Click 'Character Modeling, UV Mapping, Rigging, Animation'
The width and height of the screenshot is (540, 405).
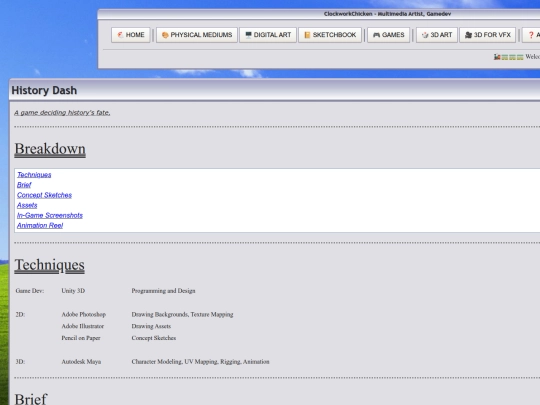tap(200, 362)
